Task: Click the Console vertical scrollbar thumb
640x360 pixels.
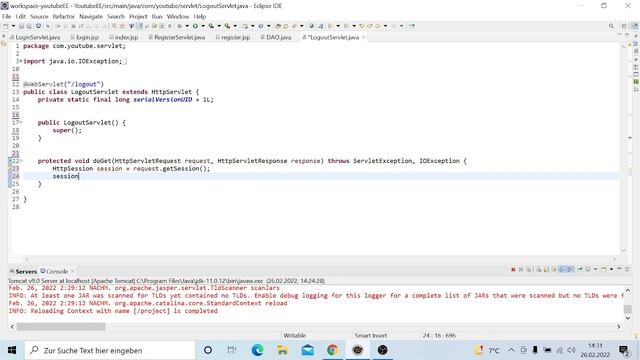Action: [628, 309]
